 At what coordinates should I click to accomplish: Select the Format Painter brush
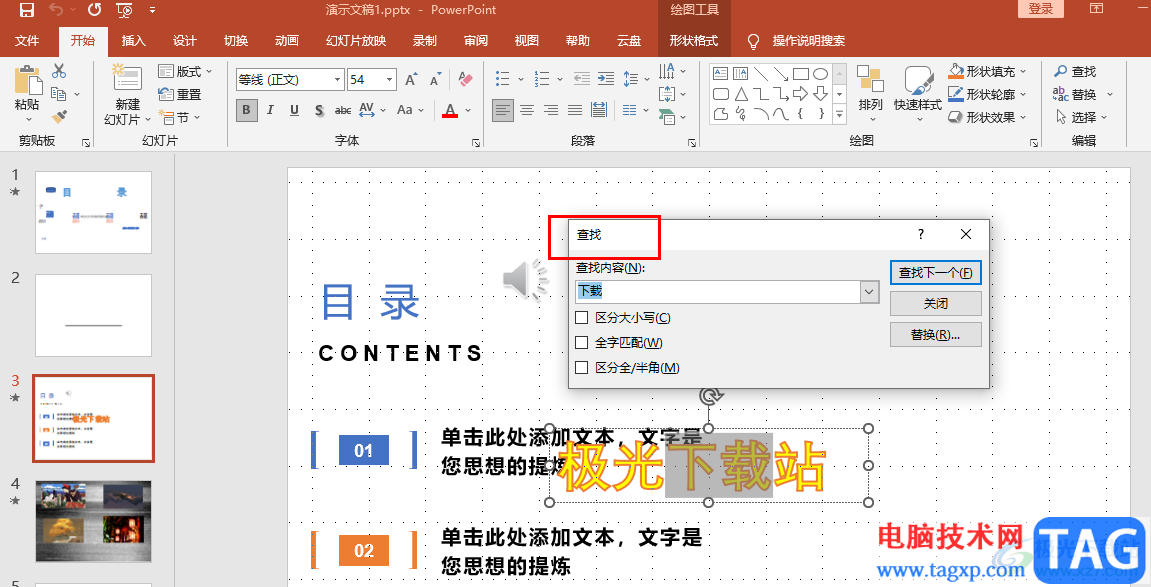59,117
